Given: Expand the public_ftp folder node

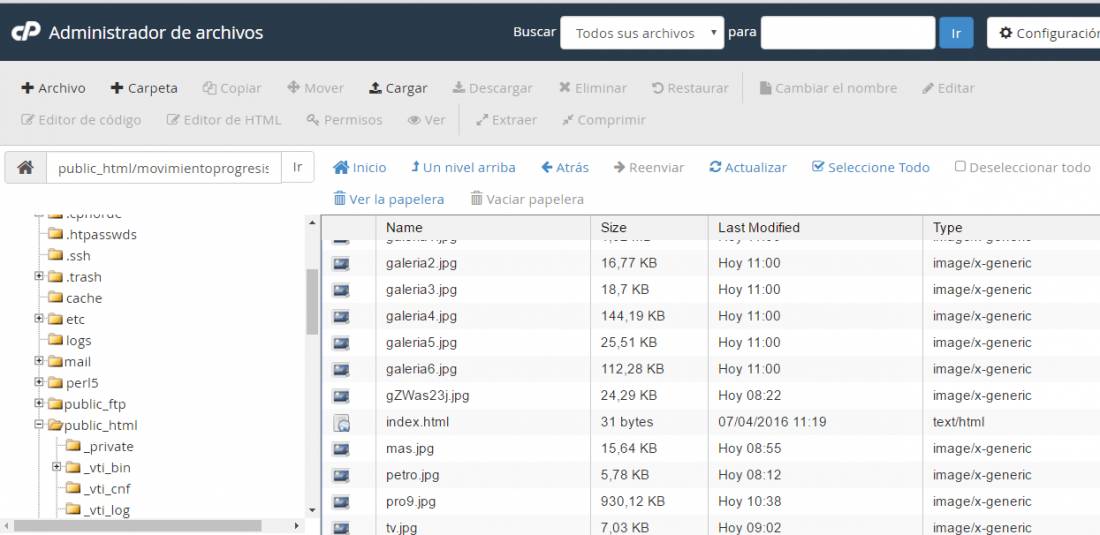Looking at the screenshot, I should click(39, 404).
